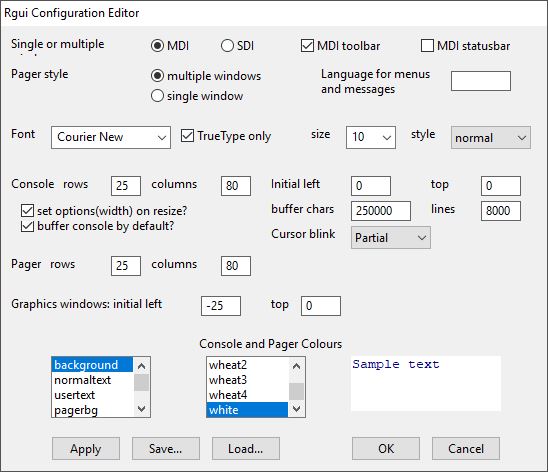Viewport: 548px width, 472px height.
Task: Select wheat3 in the colour list
Action: tap(247, 380)
